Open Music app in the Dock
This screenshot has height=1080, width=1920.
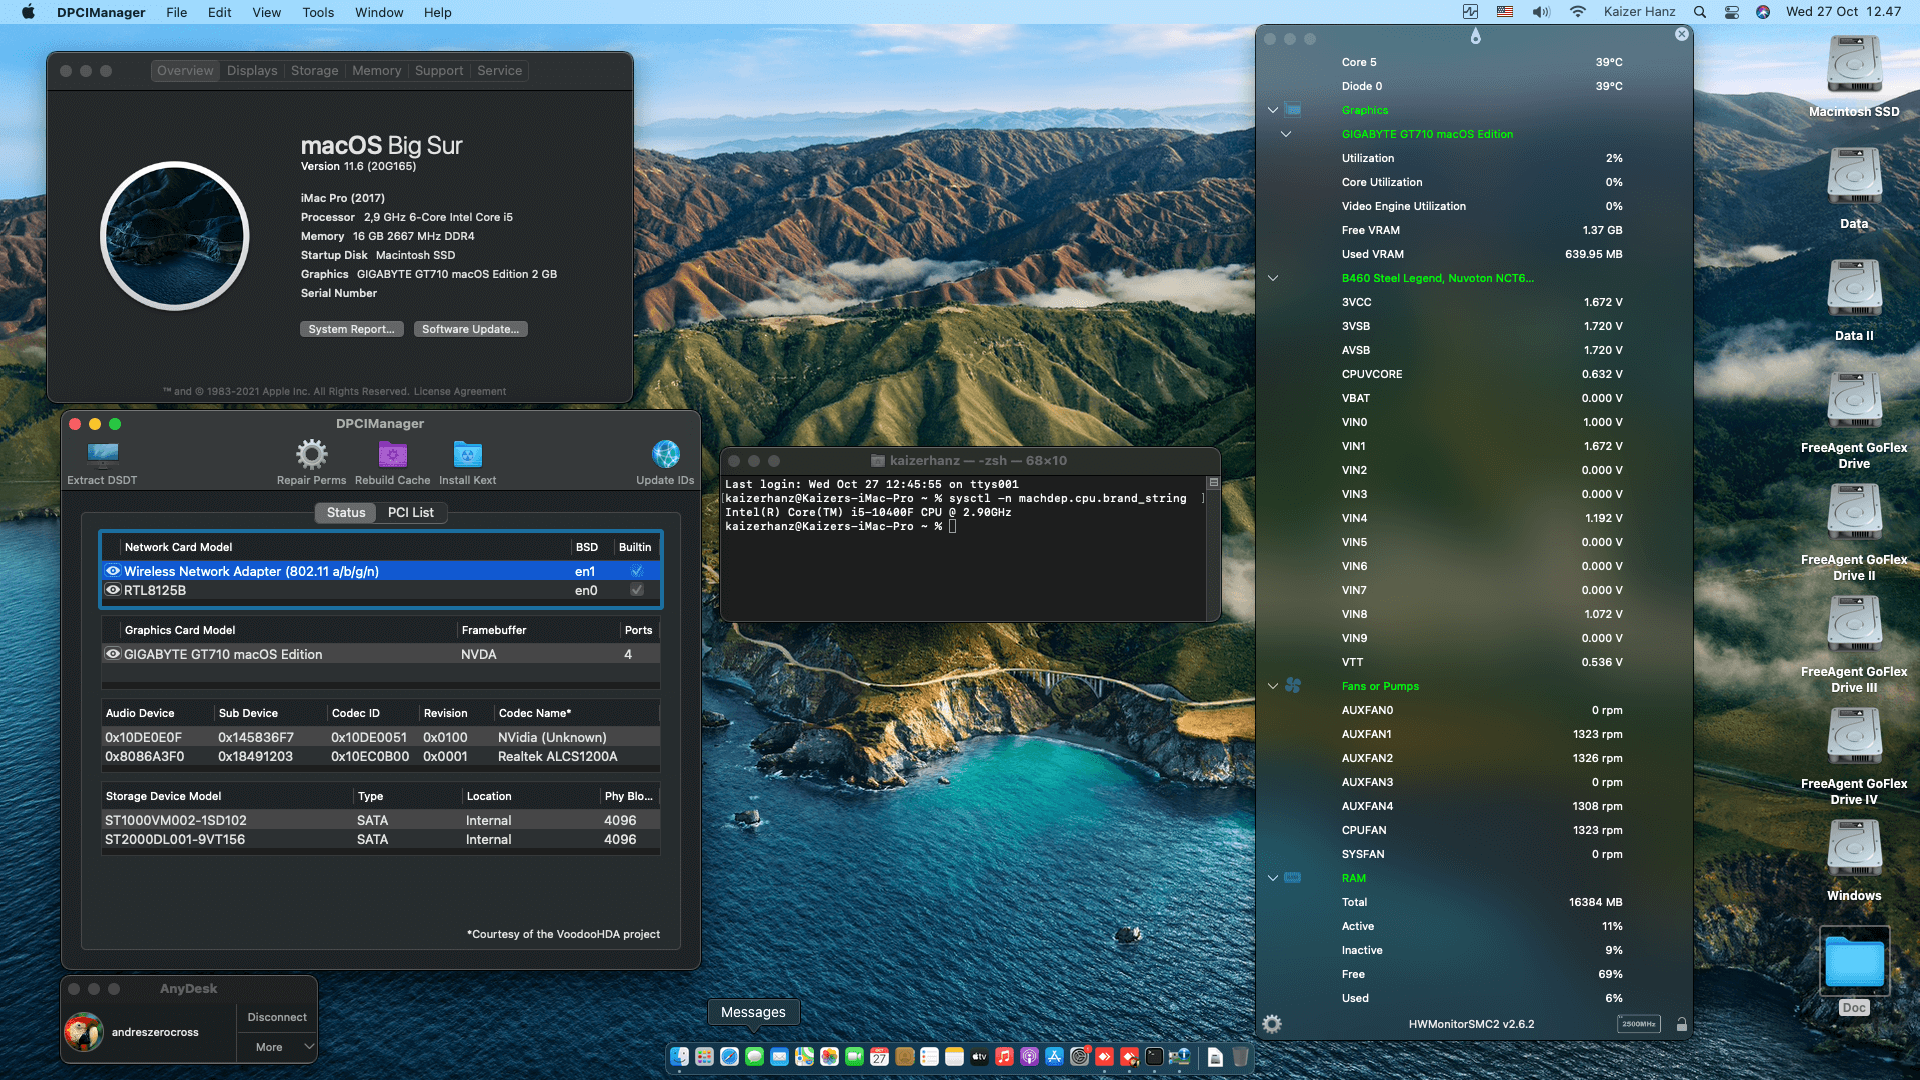click(x=1004, y=1057)
